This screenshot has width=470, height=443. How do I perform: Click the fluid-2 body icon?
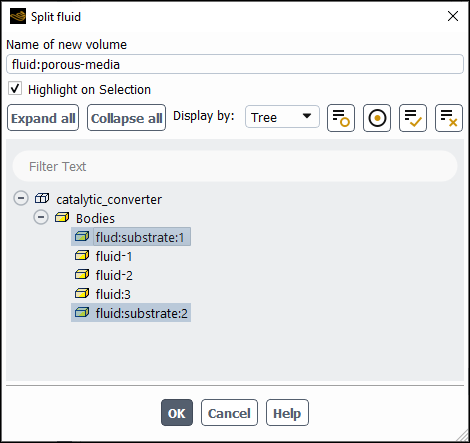click(x=82, y=275)
